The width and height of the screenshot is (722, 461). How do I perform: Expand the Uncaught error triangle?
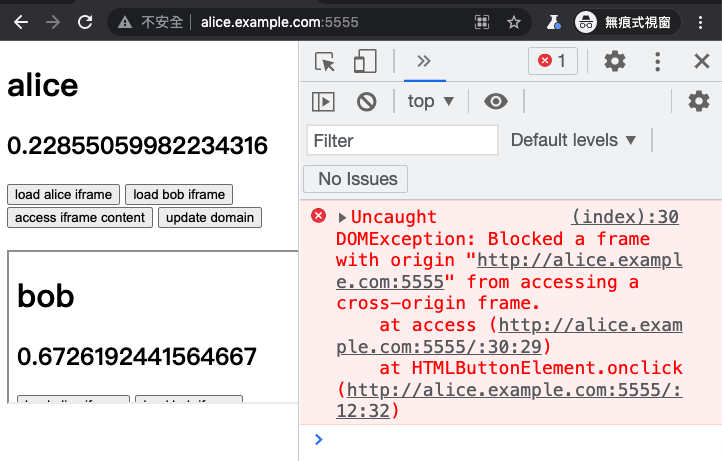[342, 217]
